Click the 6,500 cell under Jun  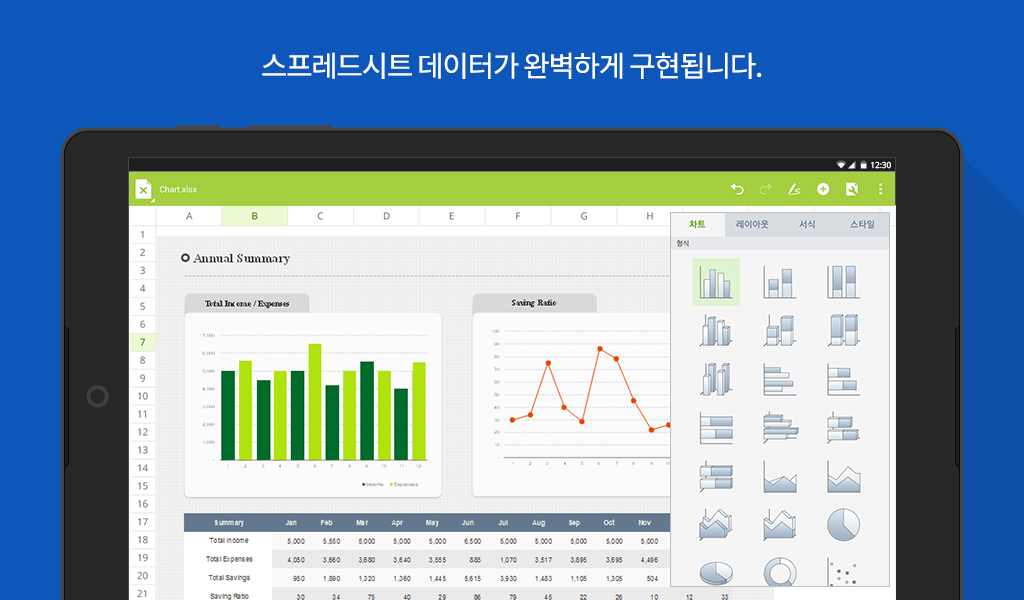(x=472, y=541)
